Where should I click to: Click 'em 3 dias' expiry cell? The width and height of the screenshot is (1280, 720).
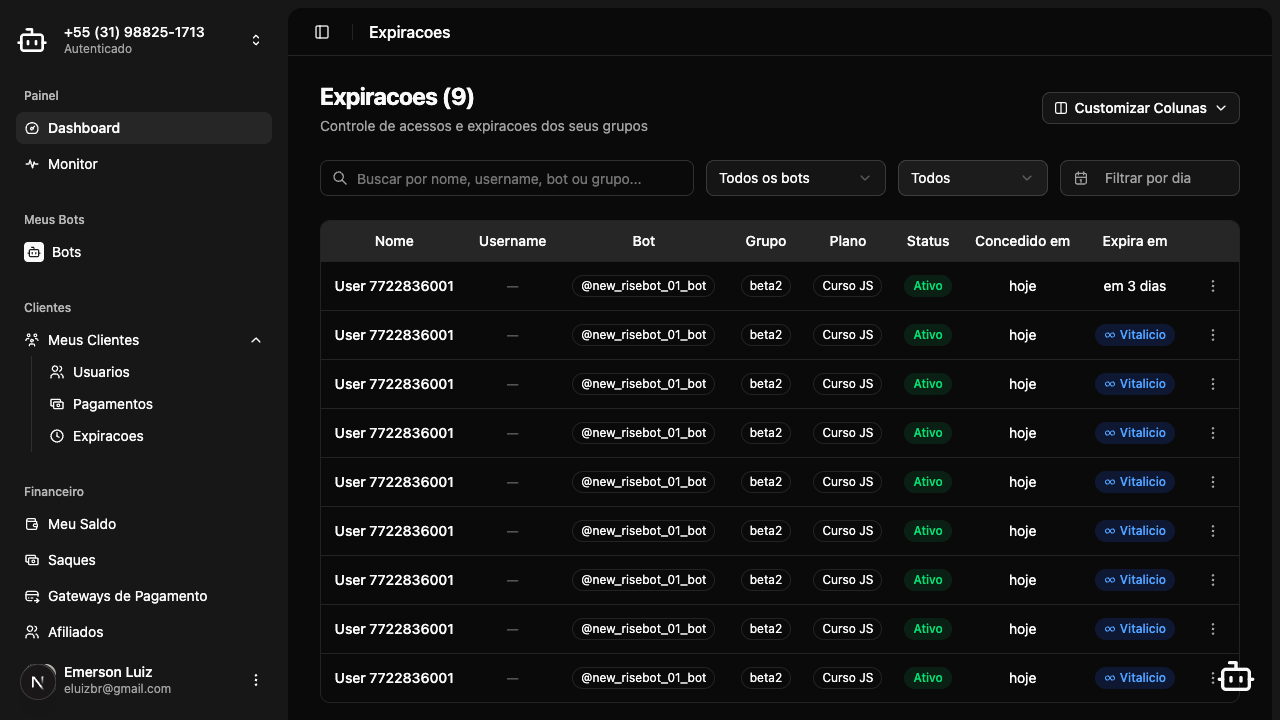(1135, 286)
